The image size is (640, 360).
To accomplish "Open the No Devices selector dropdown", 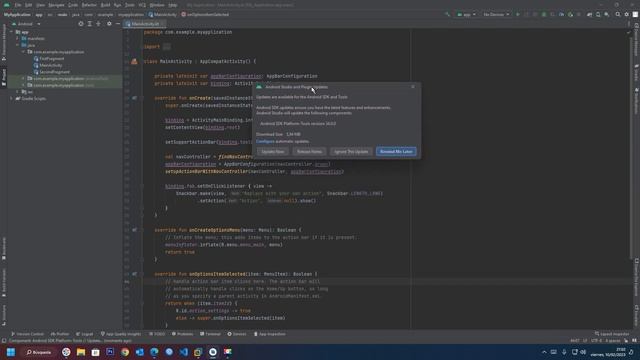I will (x=496, y=14).
